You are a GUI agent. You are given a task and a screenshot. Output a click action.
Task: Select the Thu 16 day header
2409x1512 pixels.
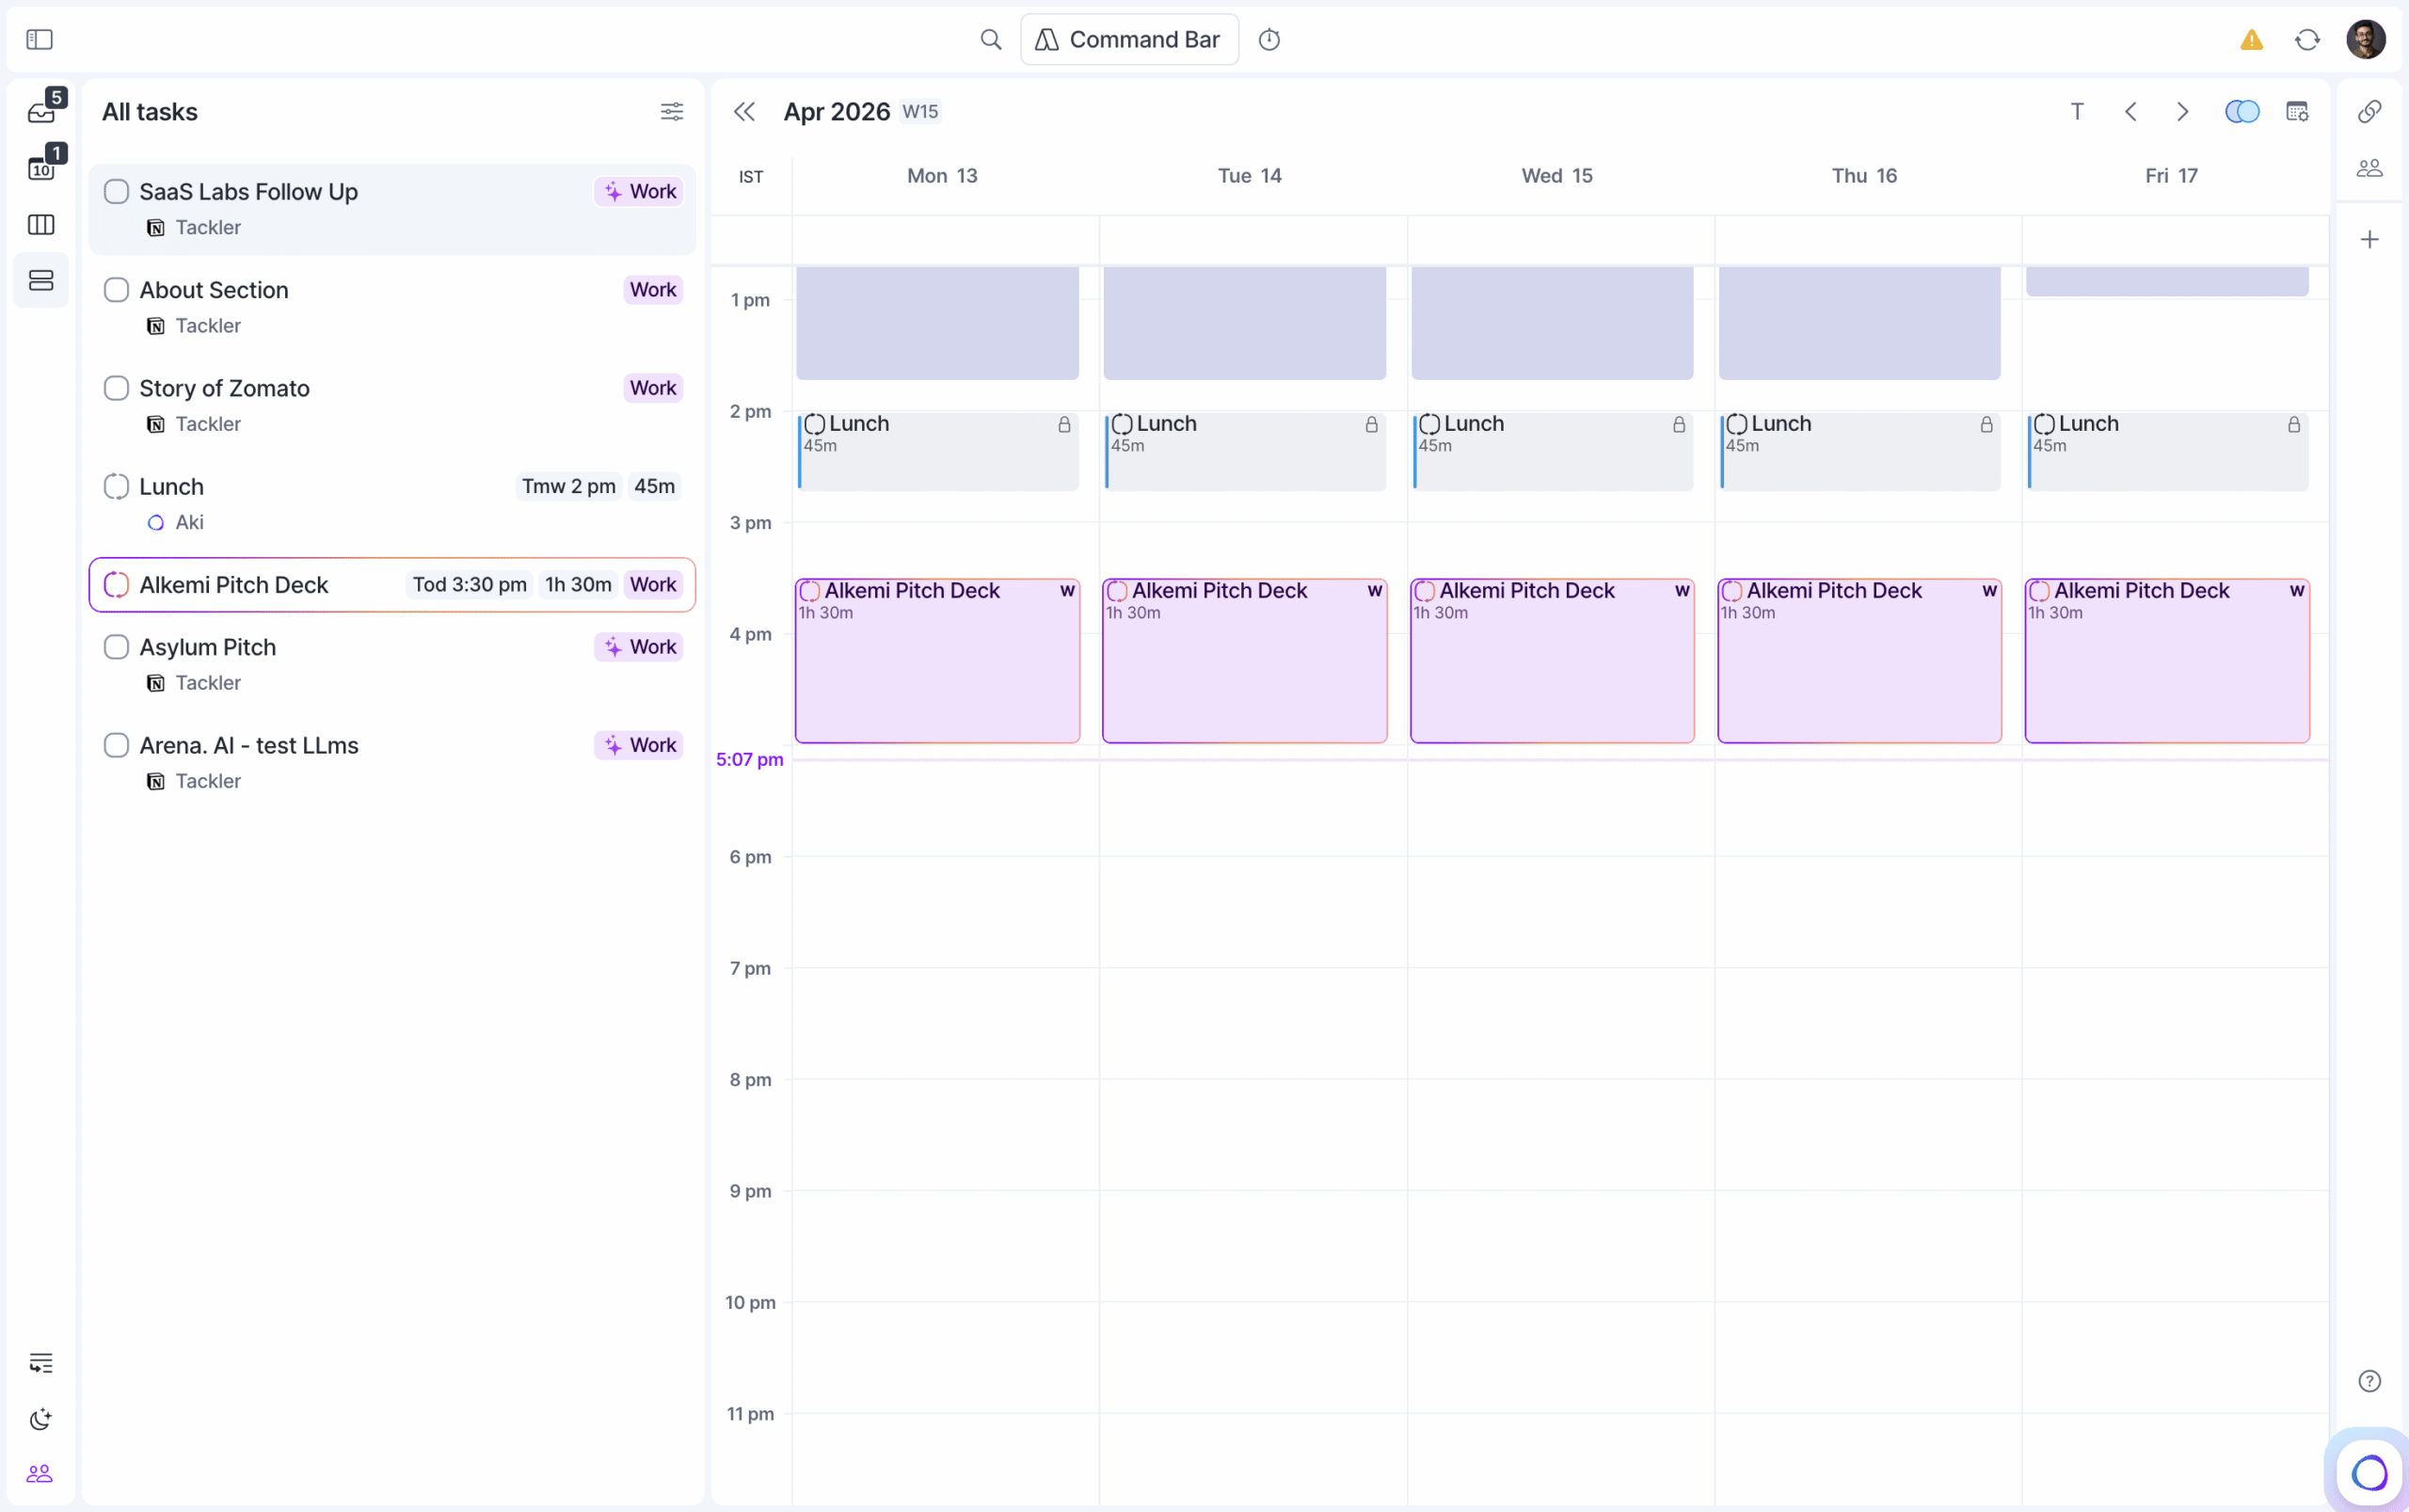(x=1864, y=175)
